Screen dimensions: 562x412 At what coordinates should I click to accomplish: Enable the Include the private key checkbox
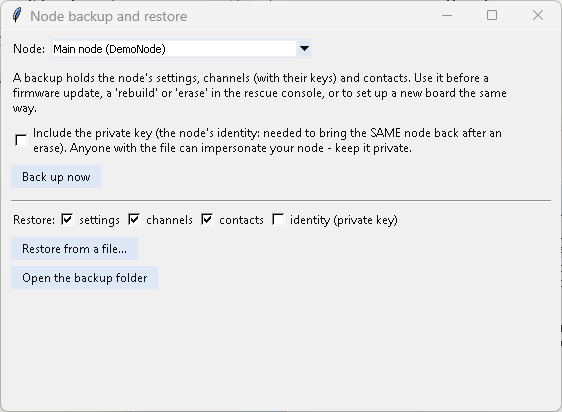21,140
